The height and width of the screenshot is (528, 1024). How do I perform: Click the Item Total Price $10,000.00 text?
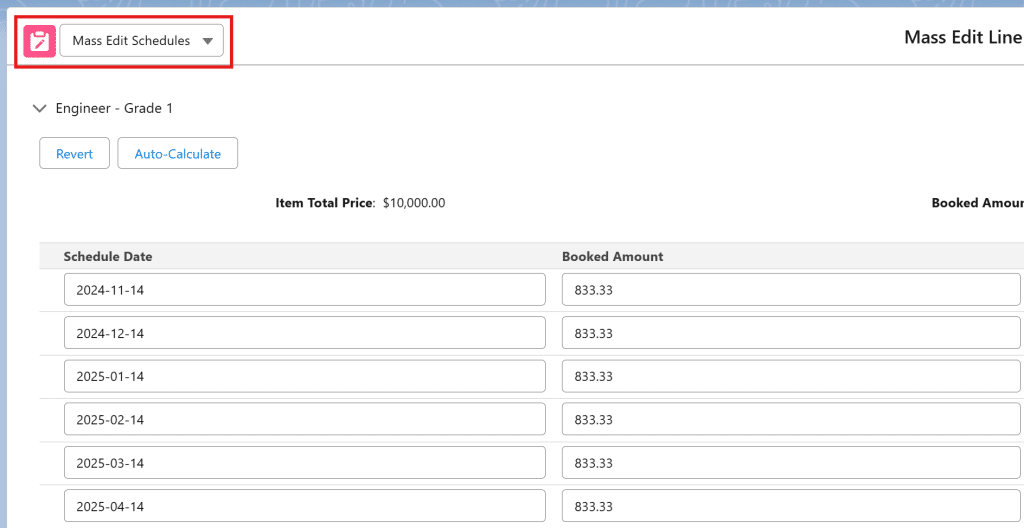[360, 203]
